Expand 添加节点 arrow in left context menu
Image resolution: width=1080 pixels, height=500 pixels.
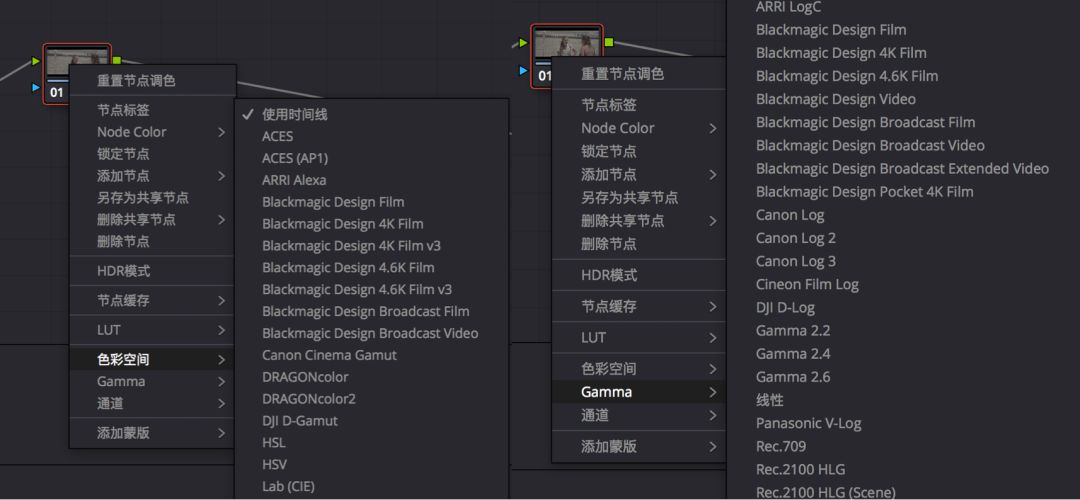(x=222, y=176)
